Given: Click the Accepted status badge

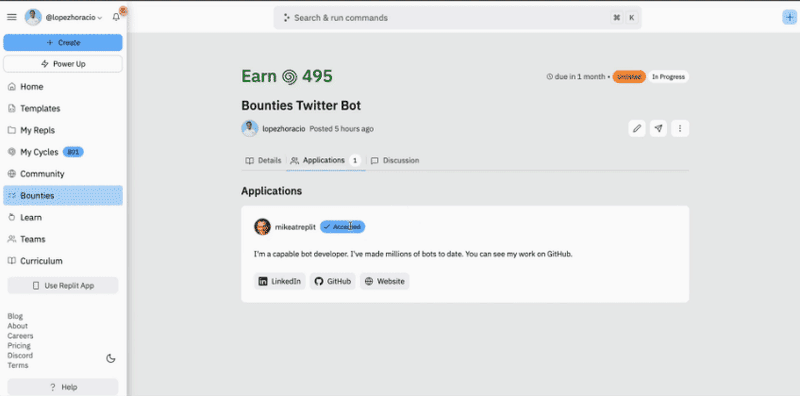Looking at the screenshot, I should (x=342, y=227).
